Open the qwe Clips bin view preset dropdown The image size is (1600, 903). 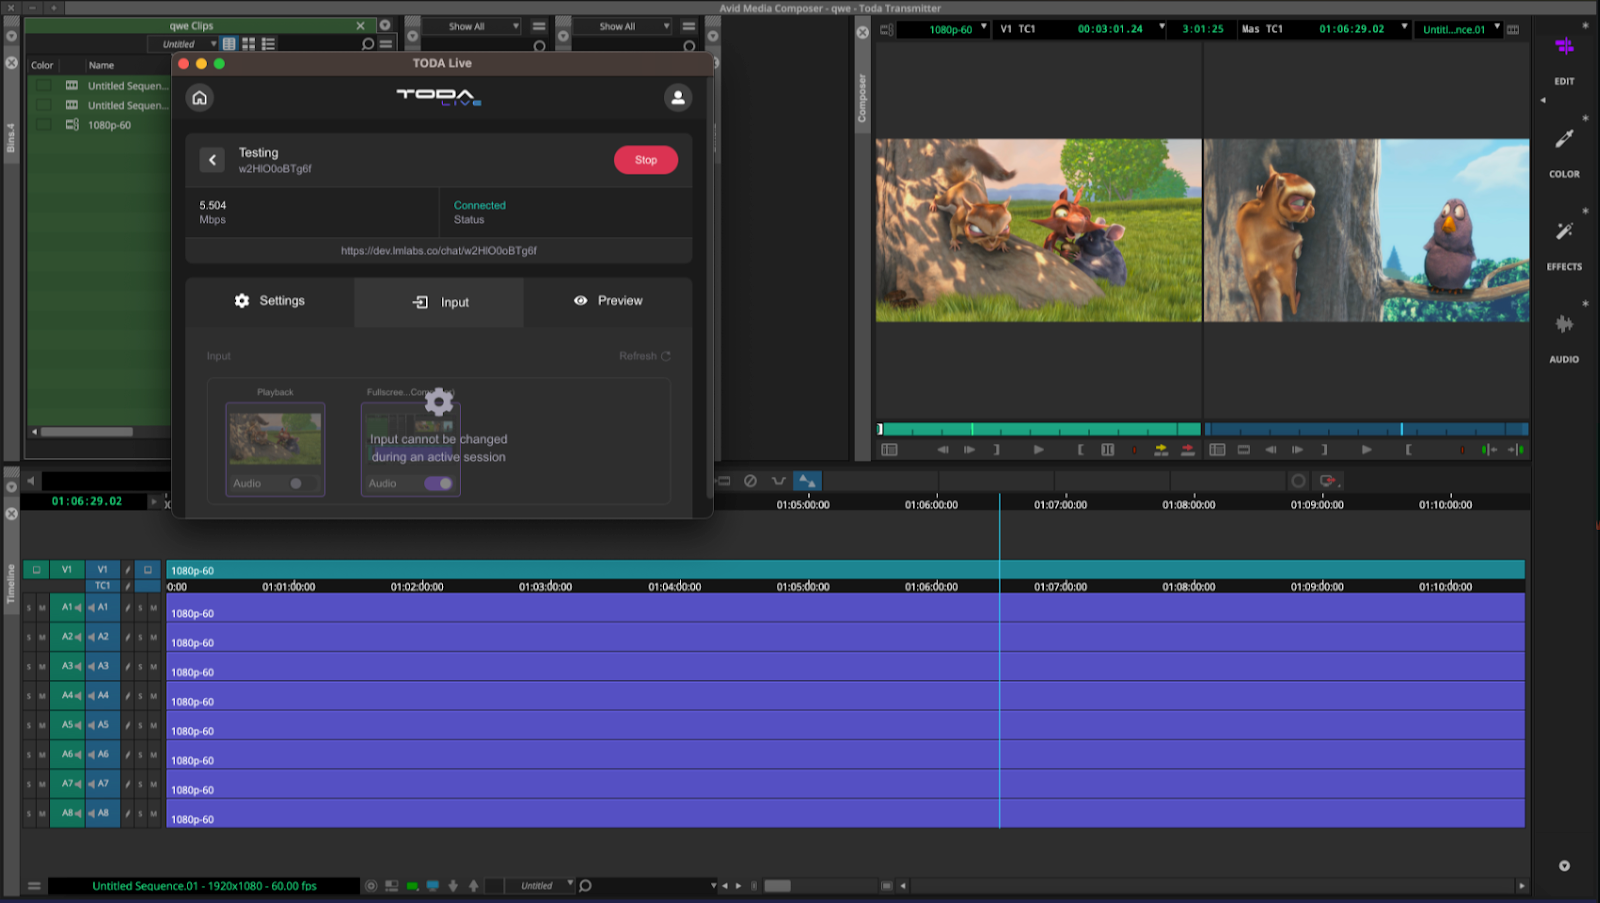[183, 44]
